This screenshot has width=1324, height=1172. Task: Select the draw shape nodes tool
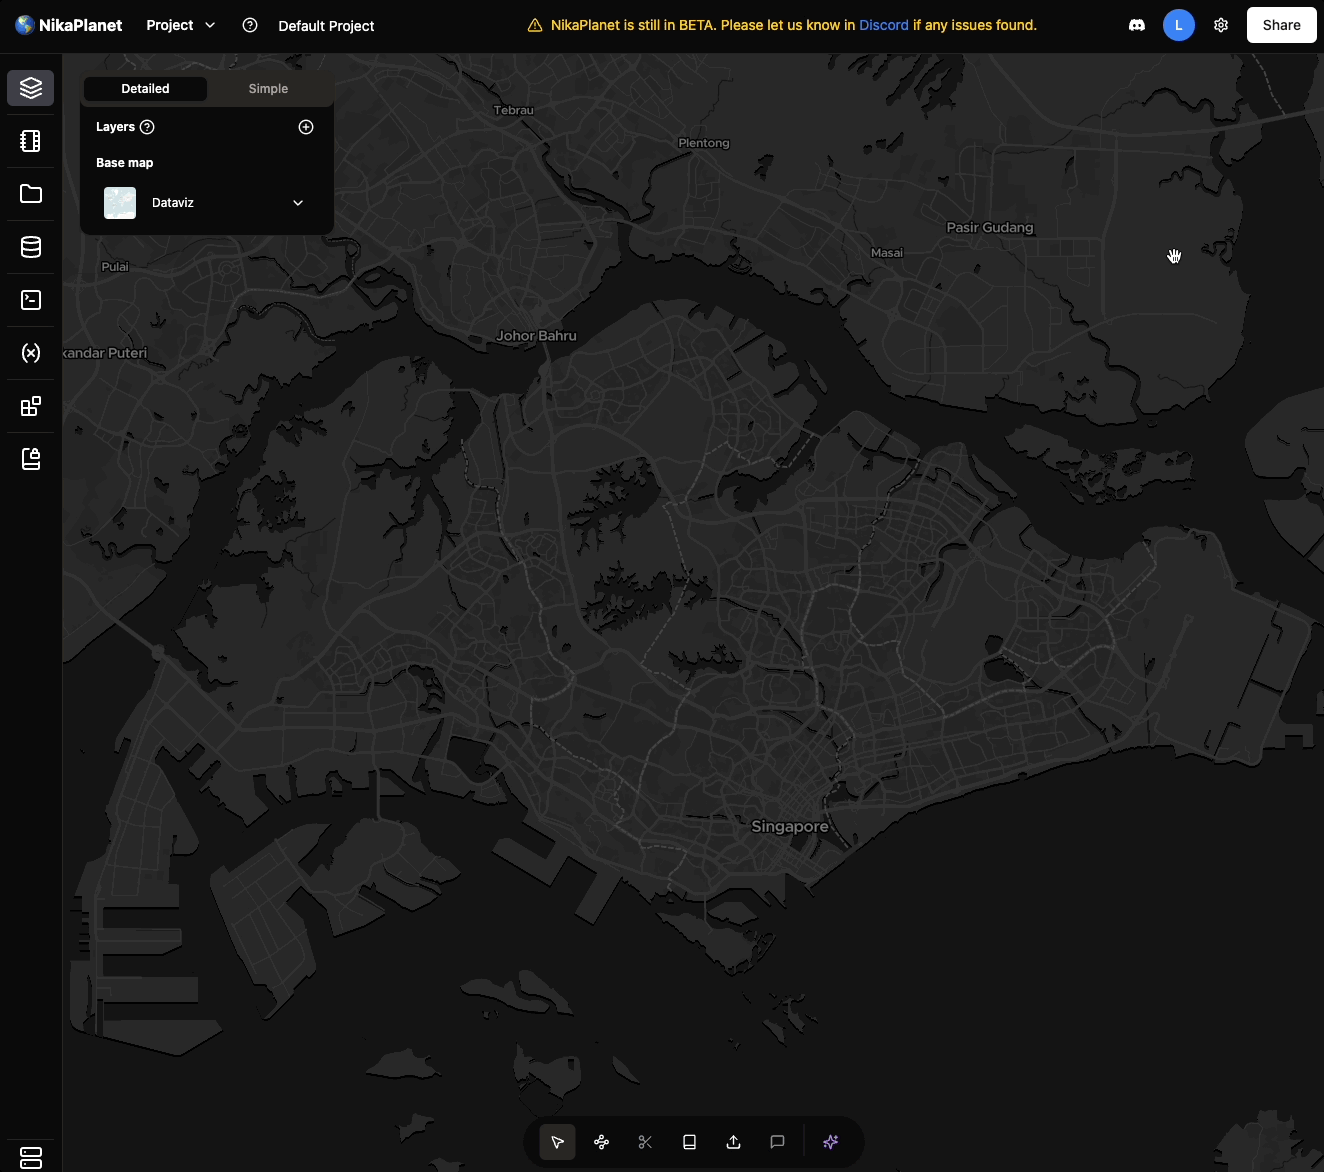pyautogui.click(x=601, y=1142)
